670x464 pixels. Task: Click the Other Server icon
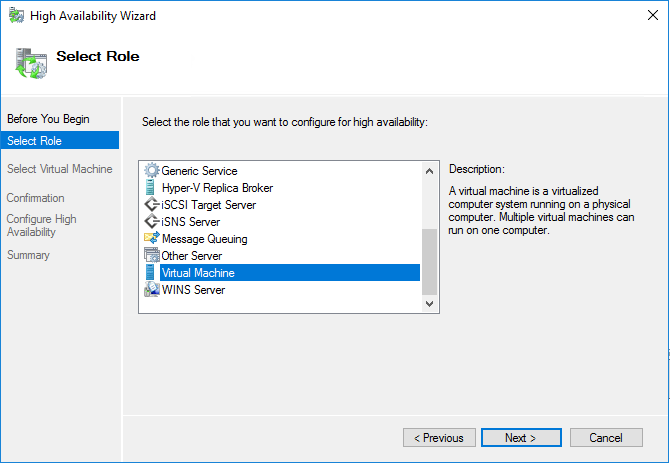152,256
